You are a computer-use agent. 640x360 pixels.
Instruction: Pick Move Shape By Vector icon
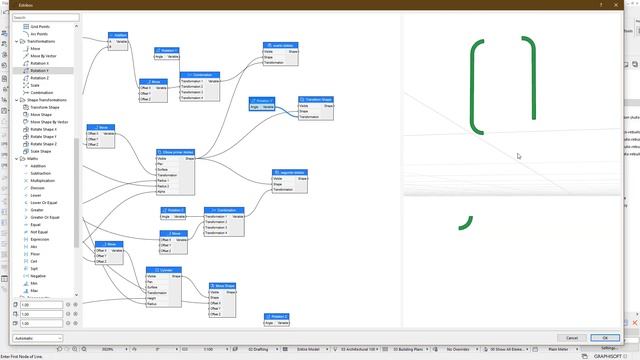[x=26, y=122]
